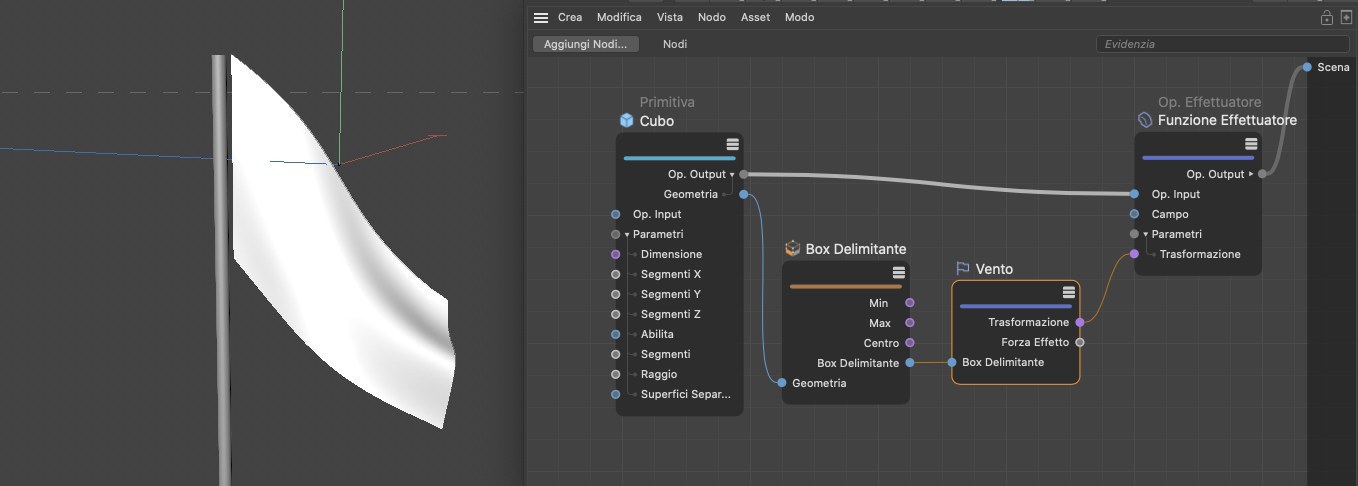Open the Vento node options menu icon
This screenshot has width=1358, height=486.
[x=1068, y=292]
